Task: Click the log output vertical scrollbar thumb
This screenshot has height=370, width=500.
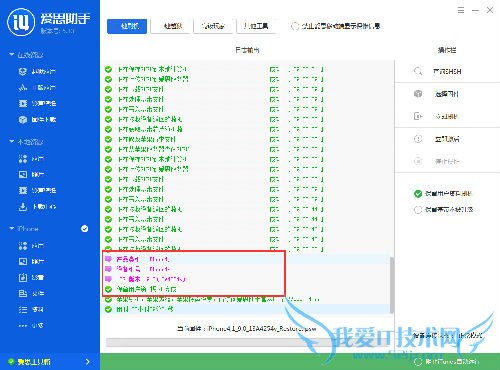Action: [x=392, y=284]
